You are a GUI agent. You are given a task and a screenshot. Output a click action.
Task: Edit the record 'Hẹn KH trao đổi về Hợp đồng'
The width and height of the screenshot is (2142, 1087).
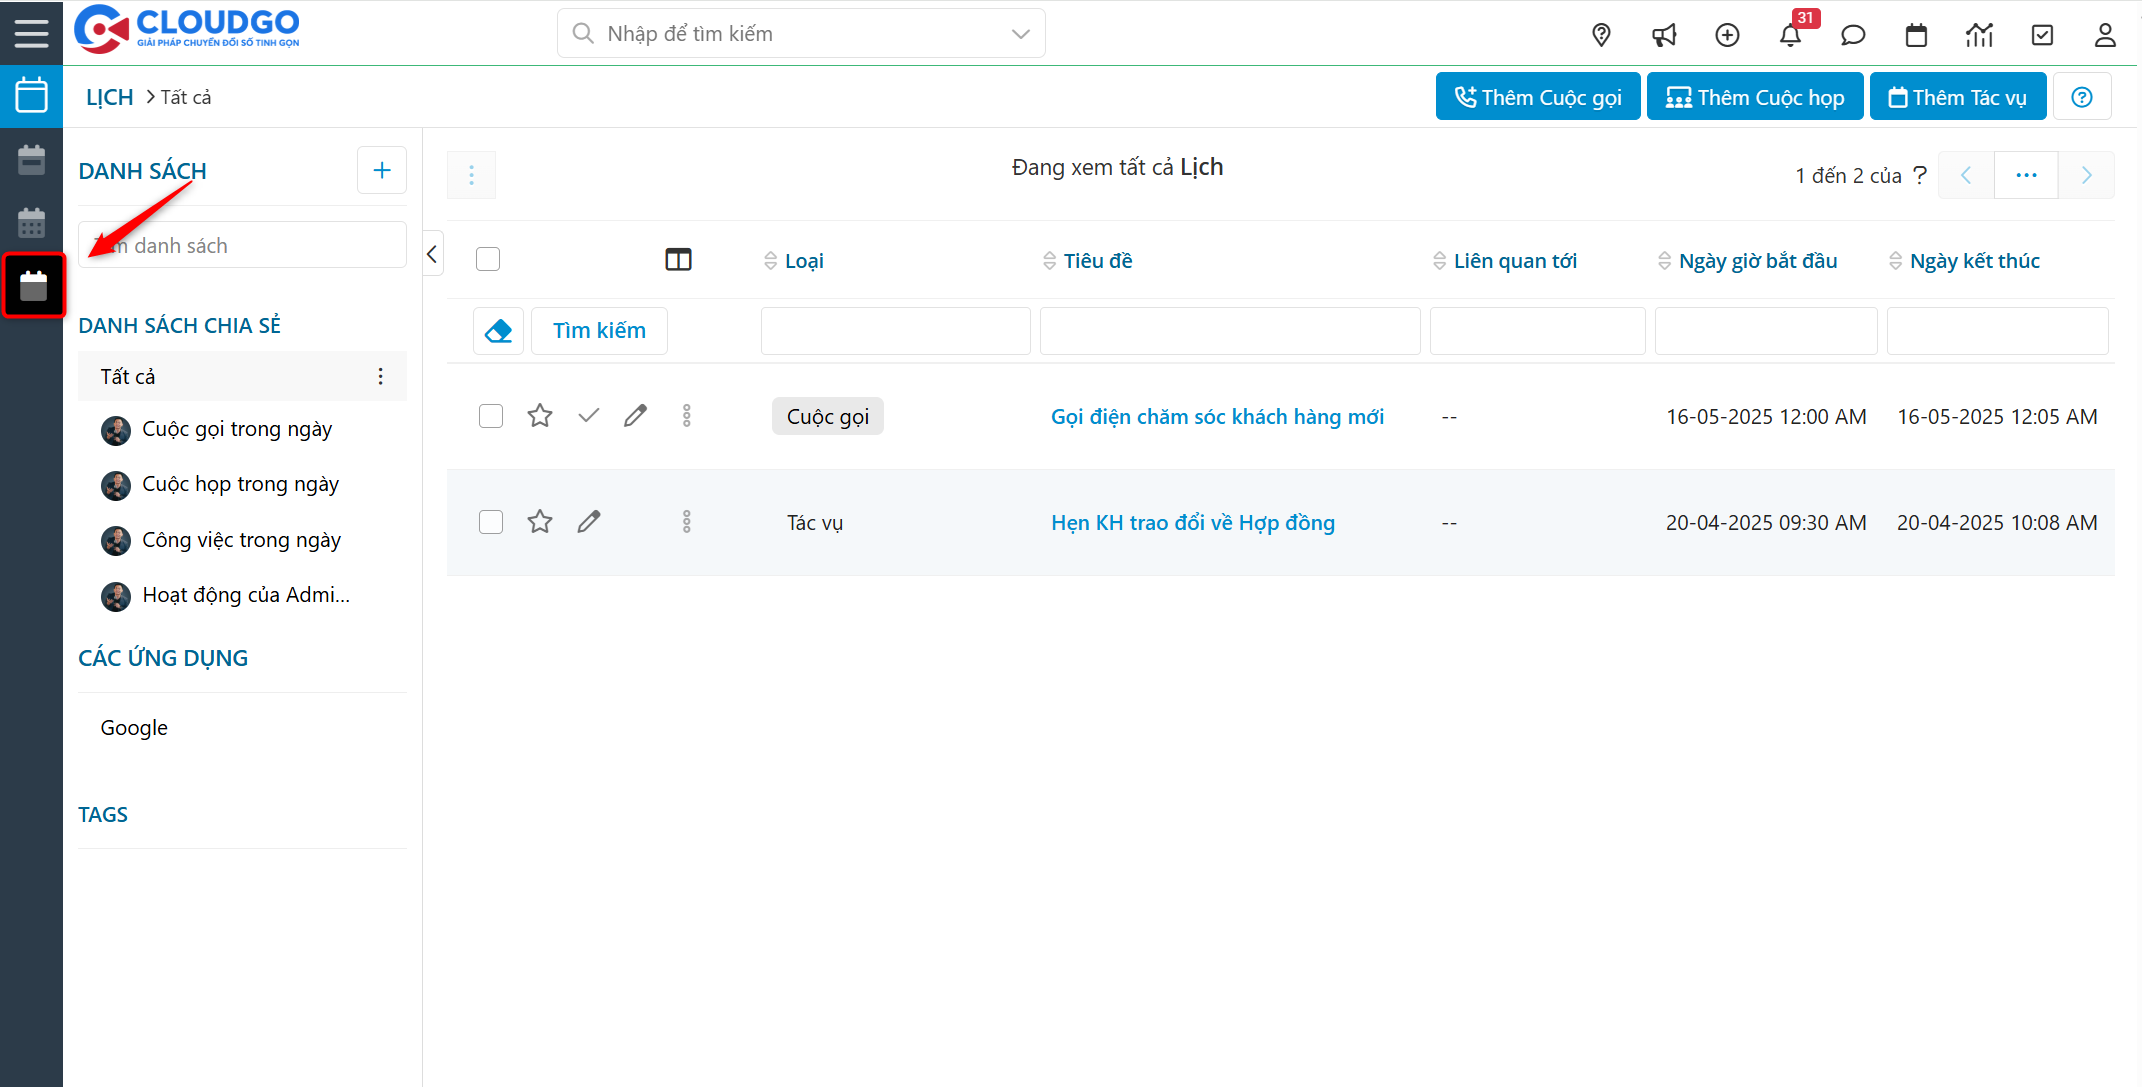(x=589, y=521)
